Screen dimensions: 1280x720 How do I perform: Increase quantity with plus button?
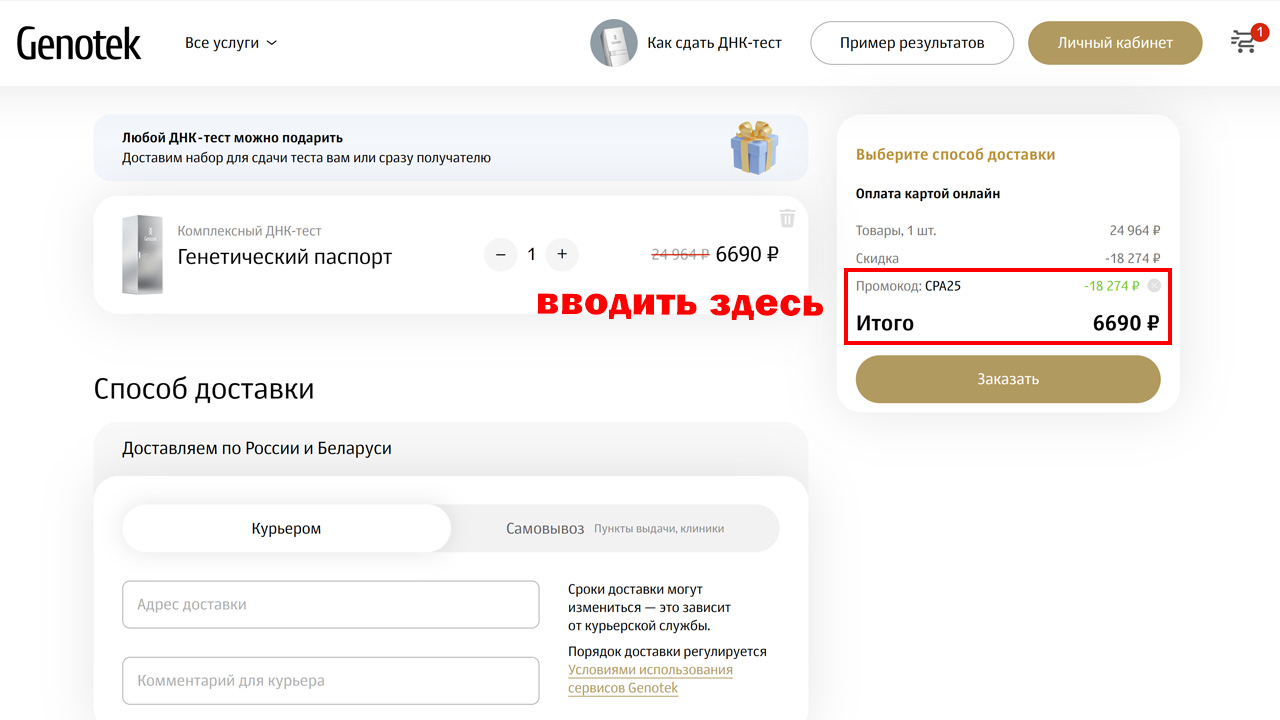pos(562,254)
